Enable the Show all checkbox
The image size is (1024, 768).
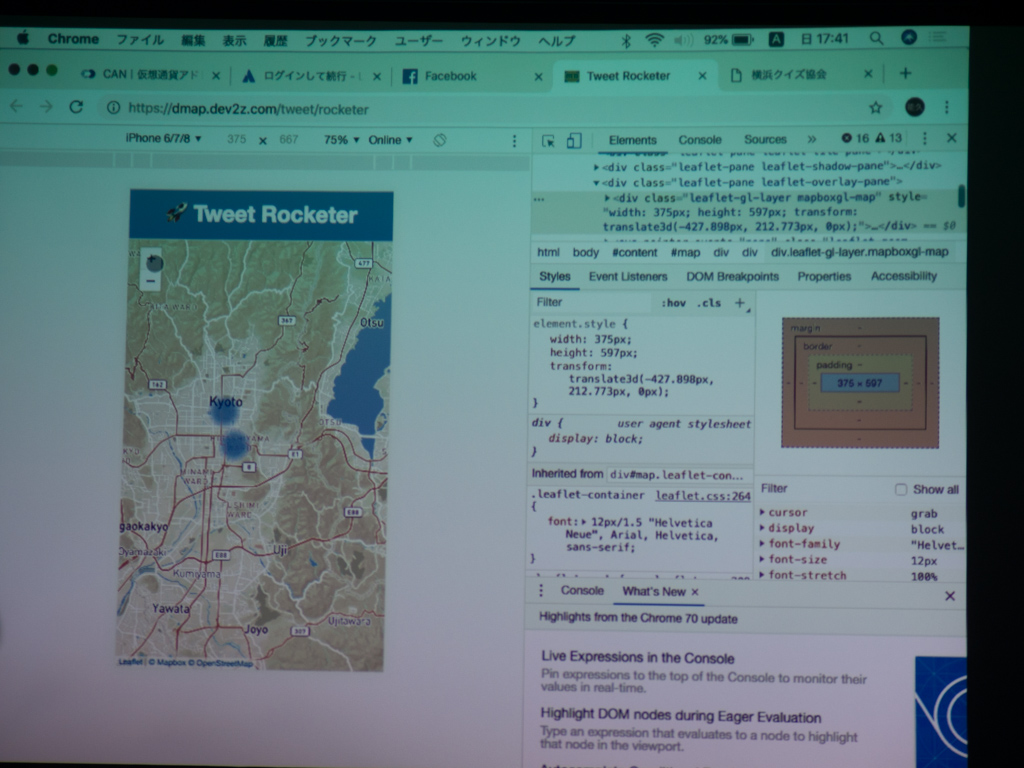coord(901,489)
